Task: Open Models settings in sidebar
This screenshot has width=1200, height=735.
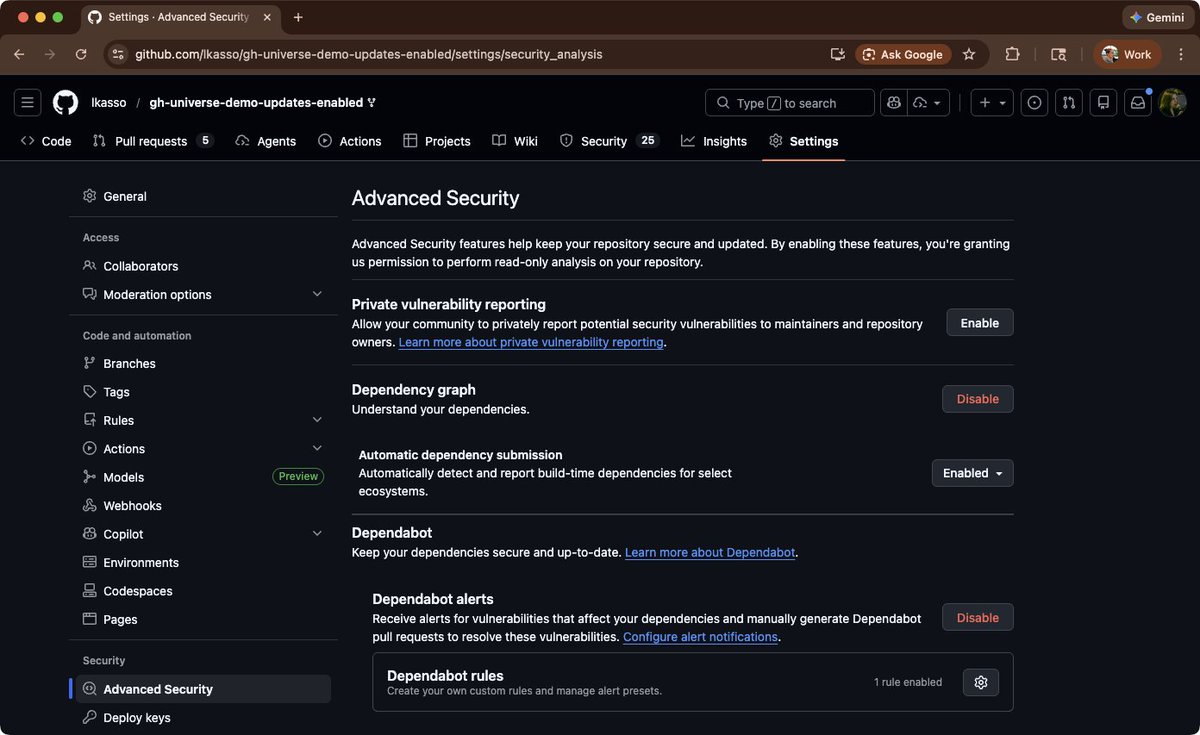Action: click(x=203, y=477)
